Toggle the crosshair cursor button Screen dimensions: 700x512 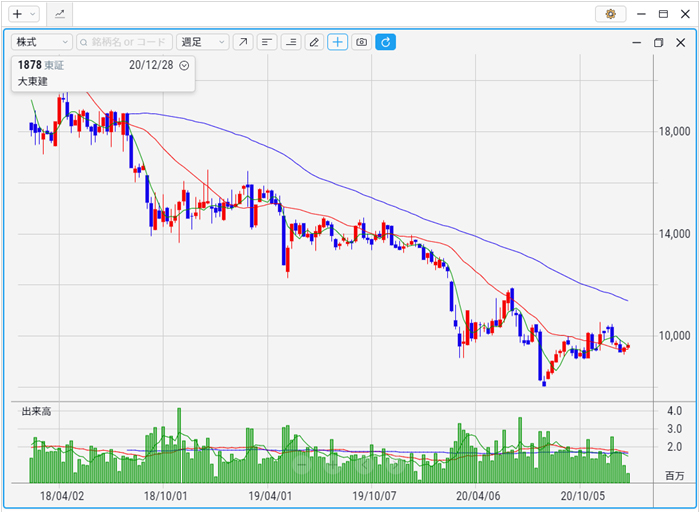click(338, 42)
